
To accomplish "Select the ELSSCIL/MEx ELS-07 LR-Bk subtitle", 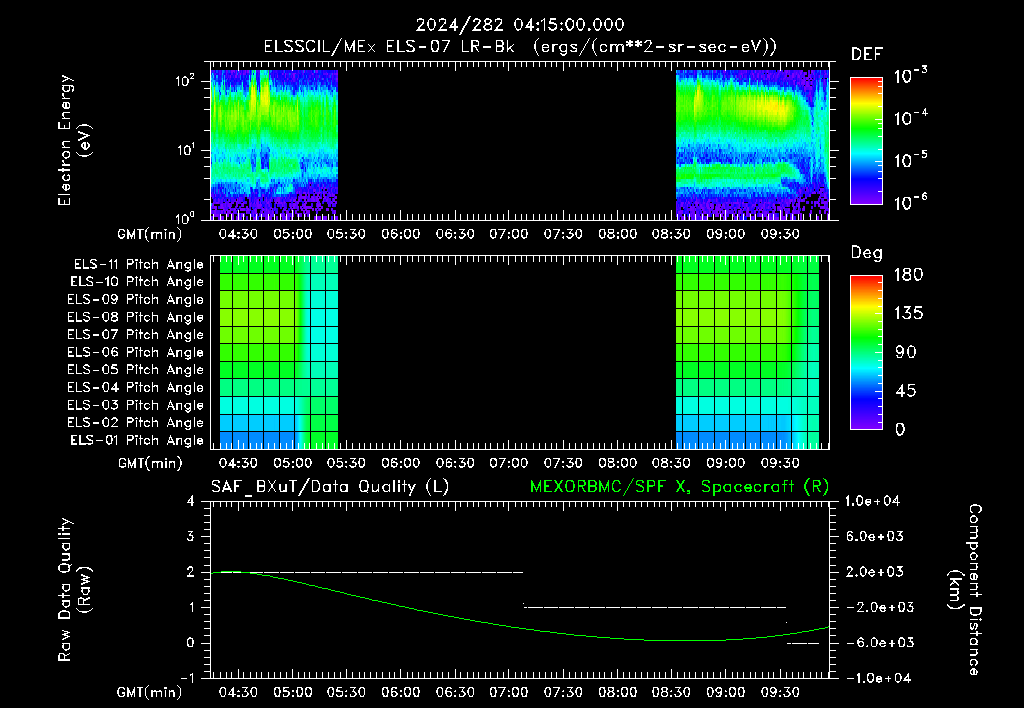I will pos(389,47).
